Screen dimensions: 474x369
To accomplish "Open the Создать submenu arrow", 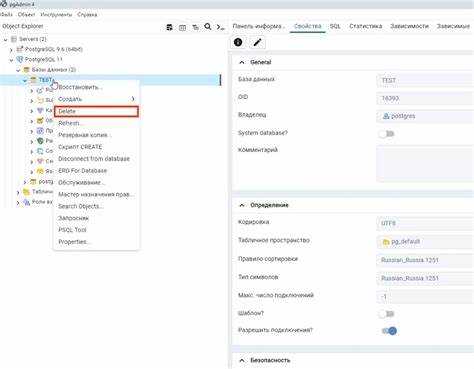I will point(133,99).
